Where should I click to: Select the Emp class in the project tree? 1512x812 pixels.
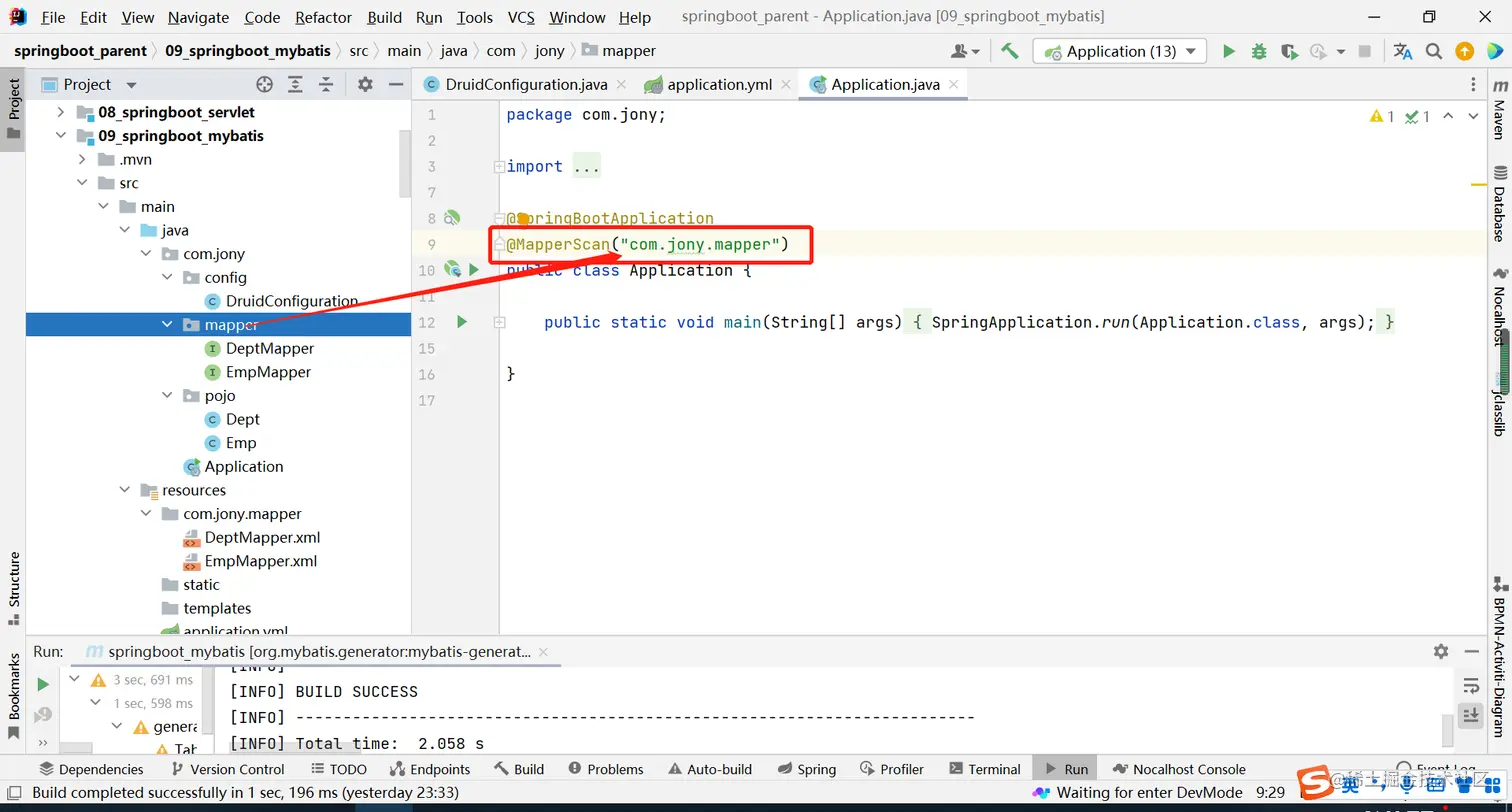(240, 443)
